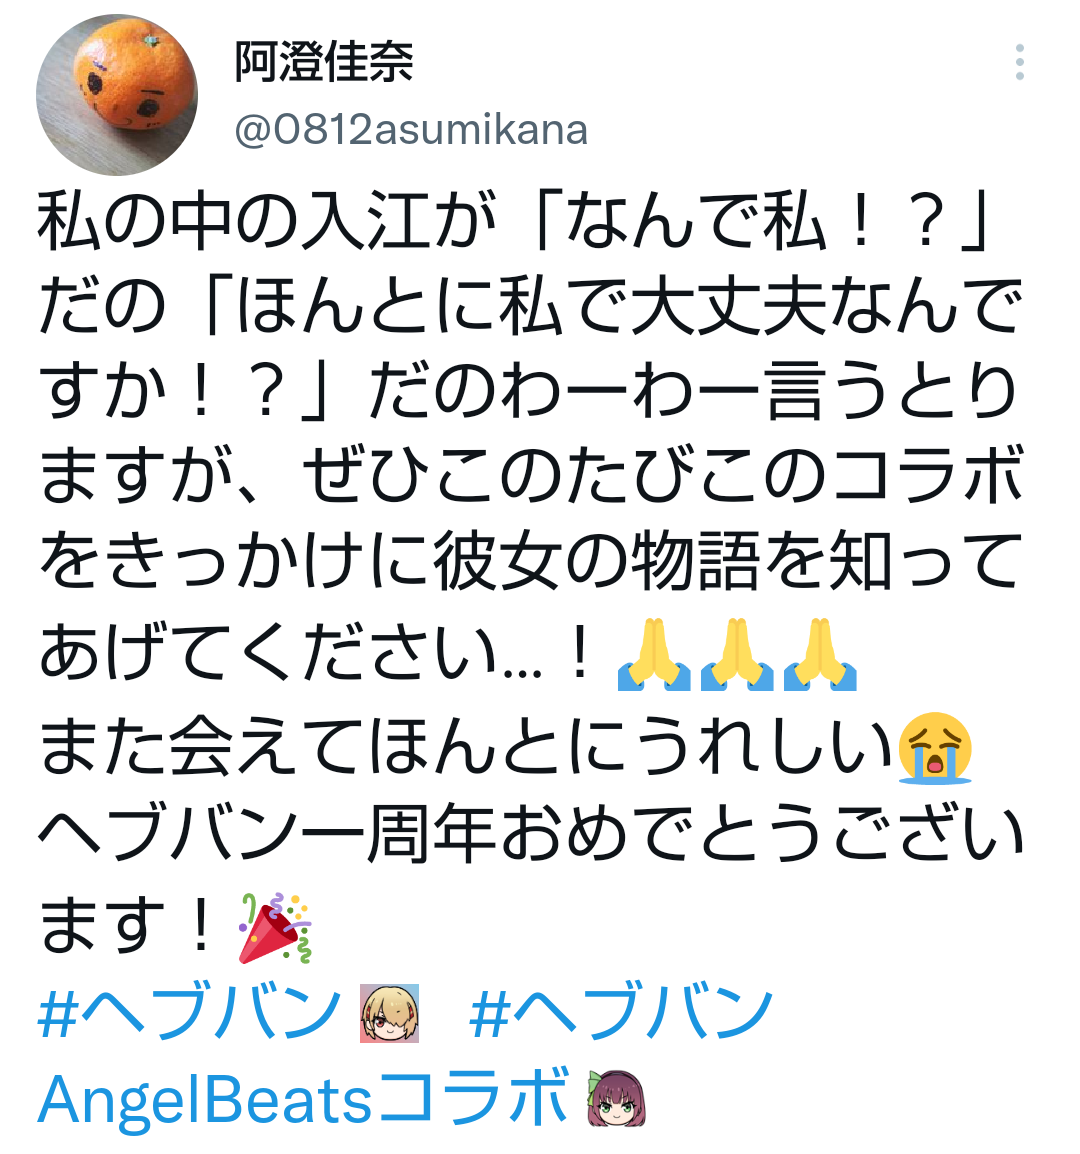Select the line starting をきっかけに彼女の
This screenshot has height=1154, width=1080.
tap(531, 561)
